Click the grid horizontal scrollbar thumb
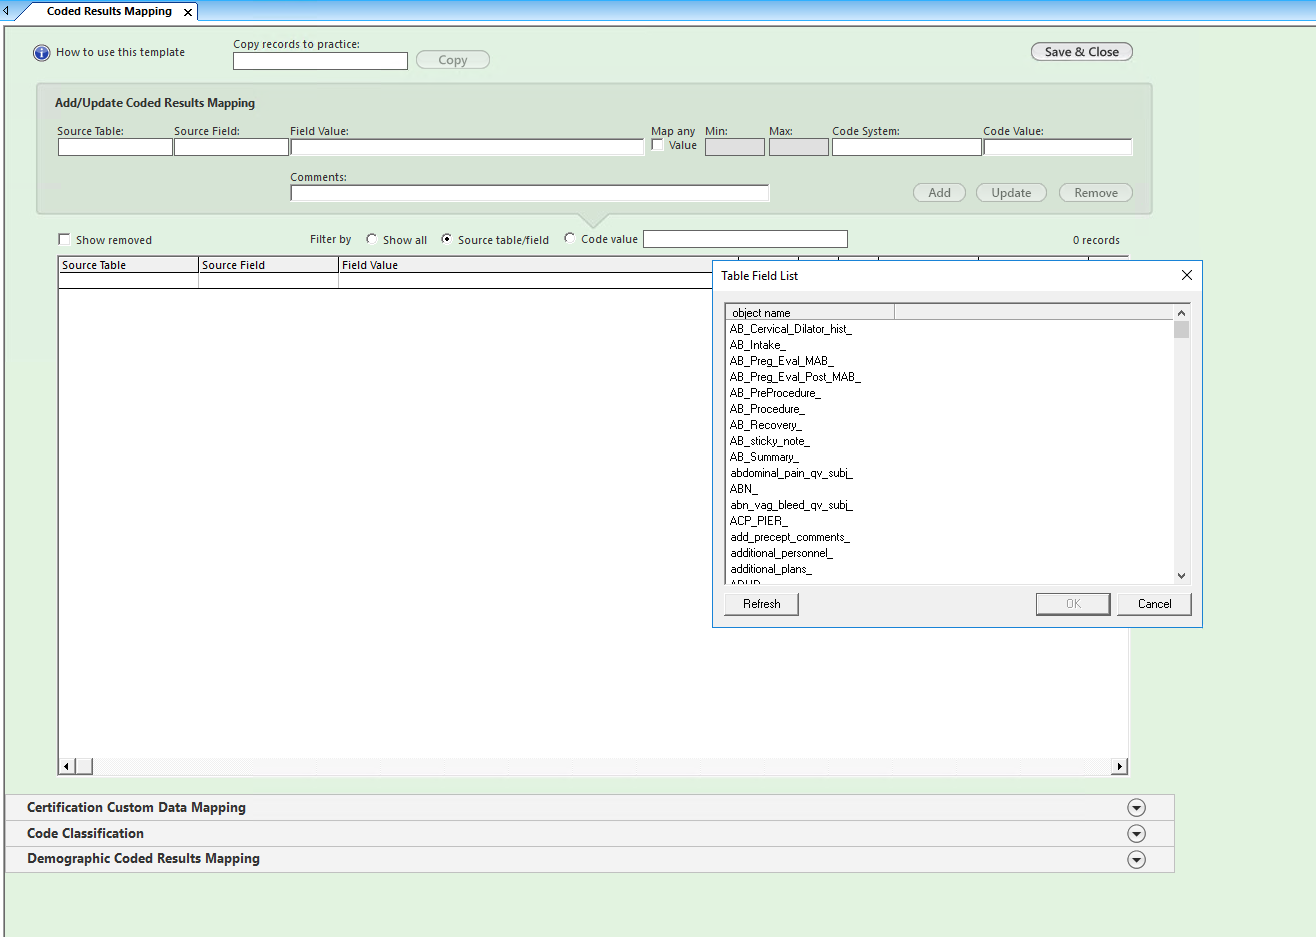This screenshot has height=937, width=1316. tap(84, 766)
